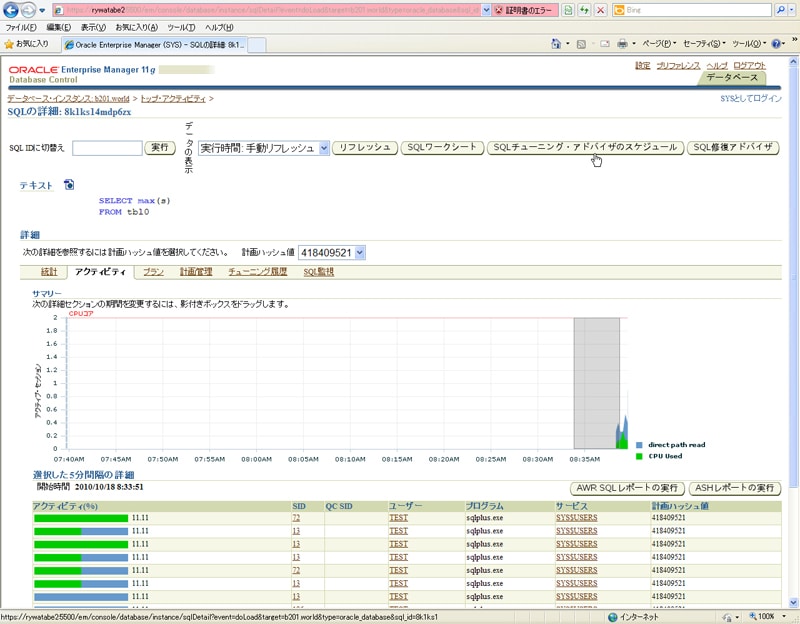Click the ログアウト link

(x=749, y=65)
